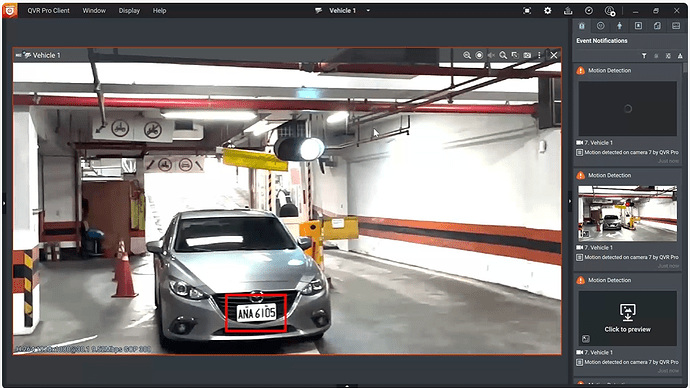Viewport: 690px width, 388px height.
Task: Toggle the alert icon in notifications toolbar
Action: [x=680, y=56]
